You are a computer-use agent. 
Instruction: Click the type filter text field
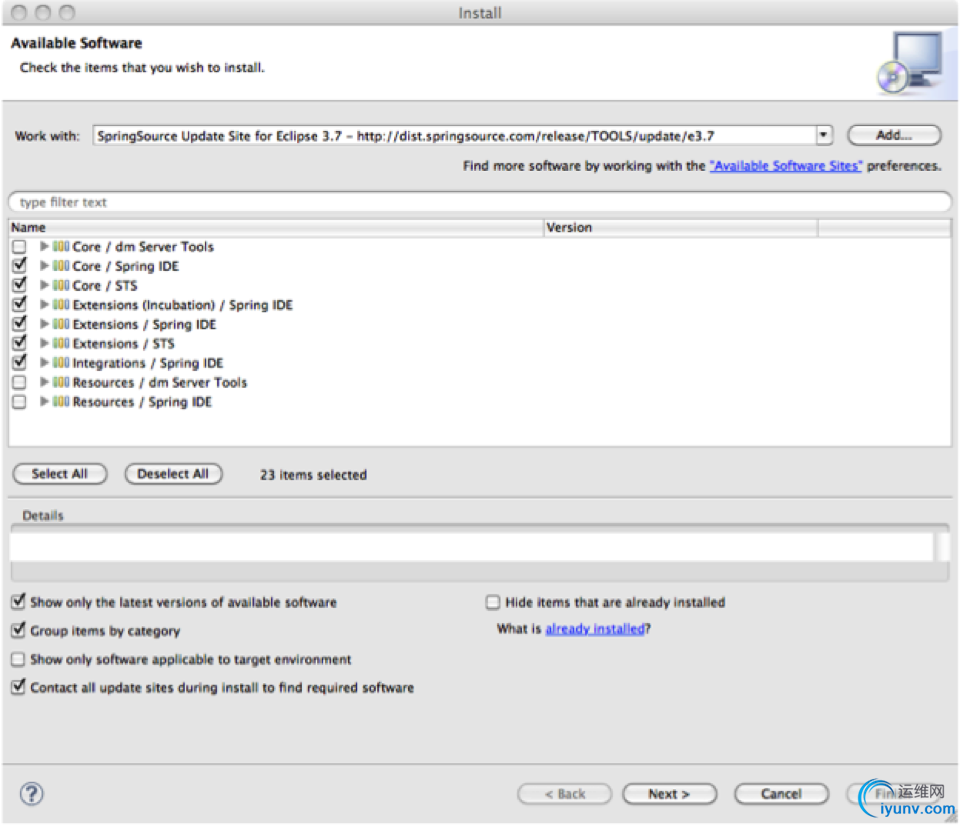pyautogui.click(x=480, y=202)
